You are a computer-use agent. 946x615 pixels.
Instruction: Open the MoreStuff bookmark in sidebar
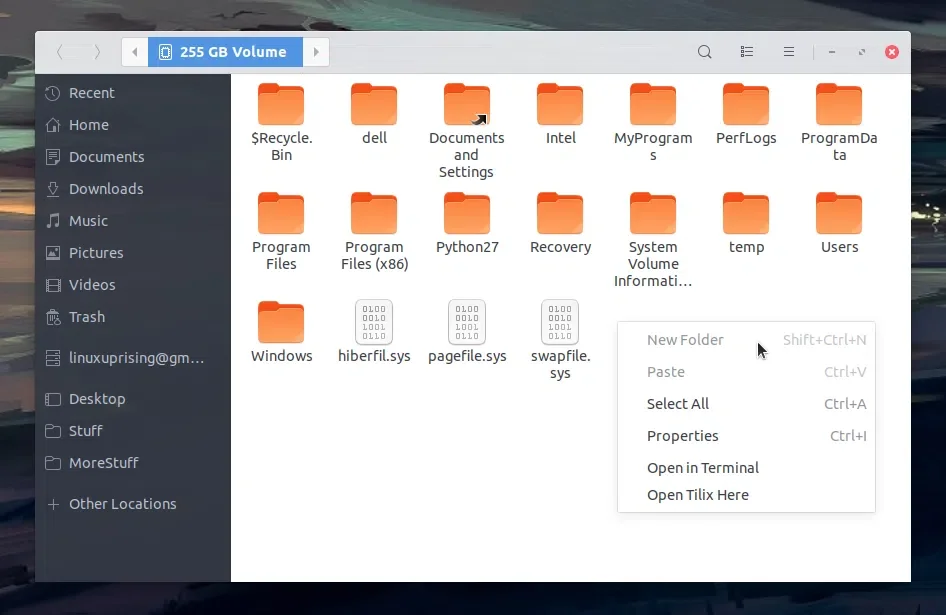(x=103, y=463)
